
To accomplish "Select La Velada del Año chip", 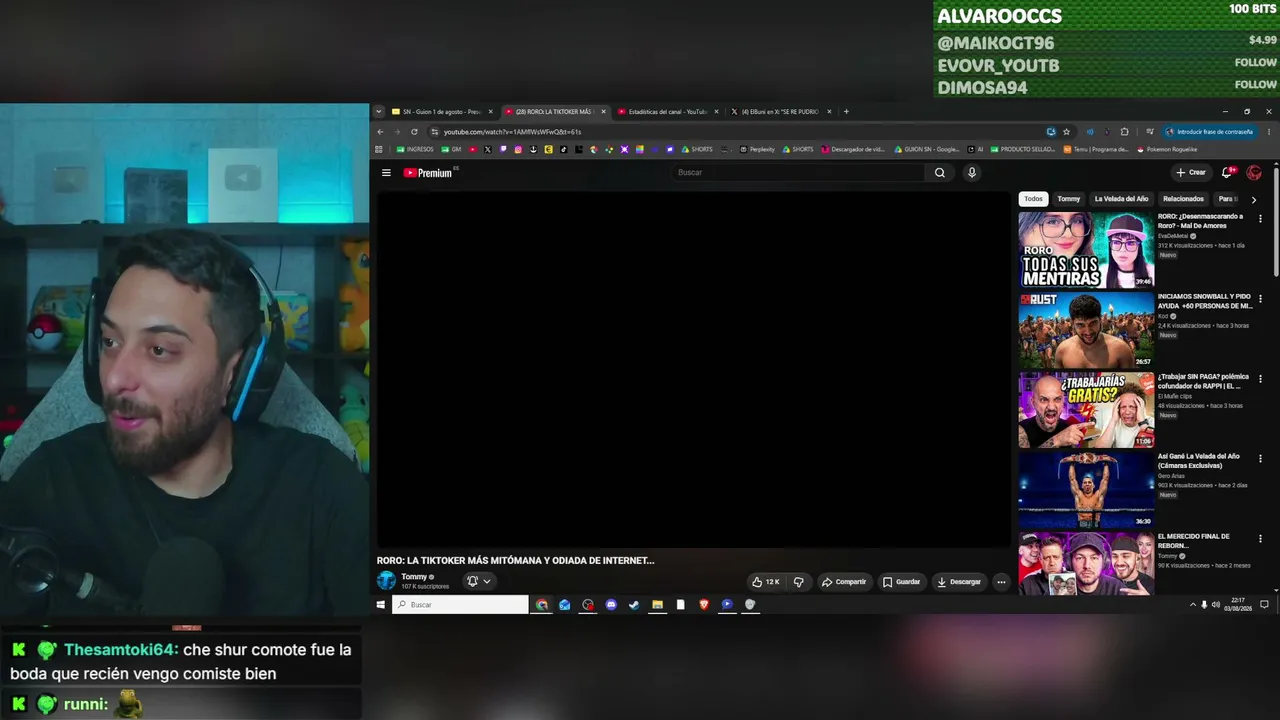I will pos(1121,199).
